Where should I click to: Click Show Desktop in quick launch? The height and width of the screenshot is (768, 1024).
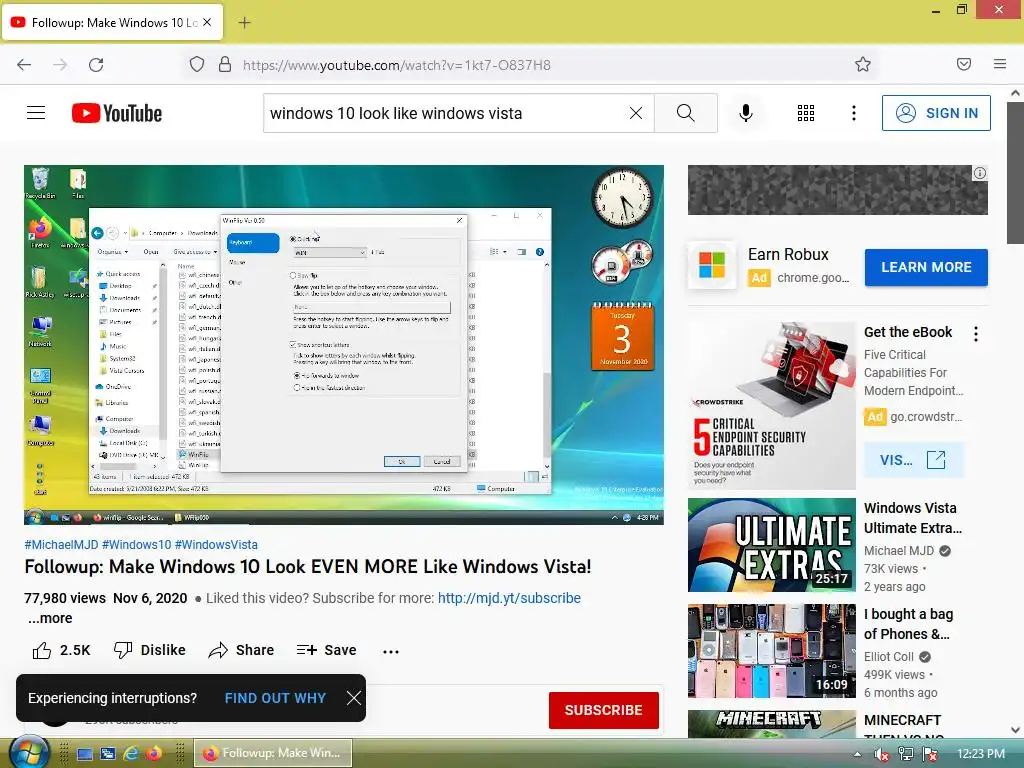85,754
